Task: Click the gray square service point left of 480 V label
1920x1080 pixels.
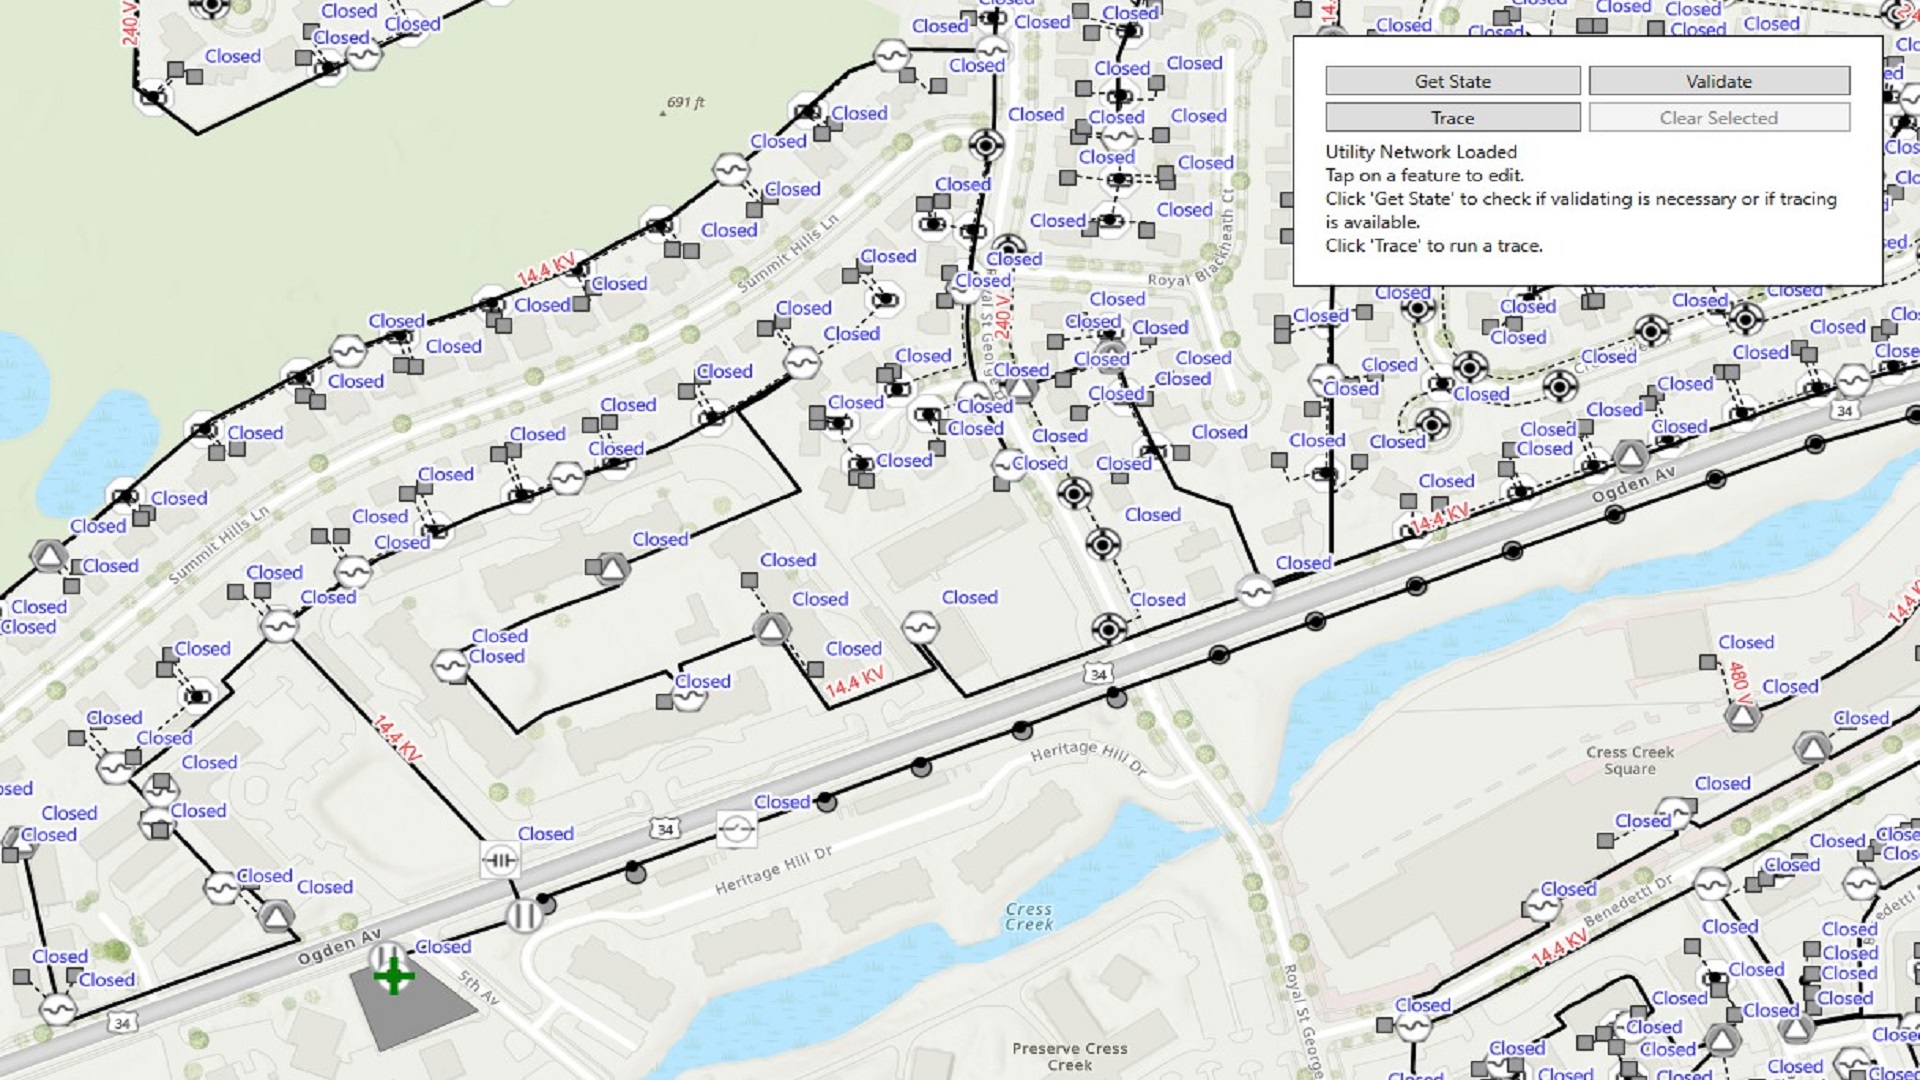Action: [x=1708, y=662]
